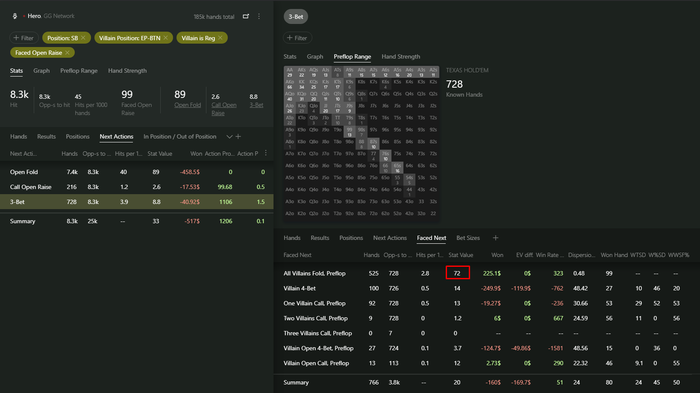Expand more tabs chevron in left panel
Viewport: 700px width, 393px height.
(229, 137)
